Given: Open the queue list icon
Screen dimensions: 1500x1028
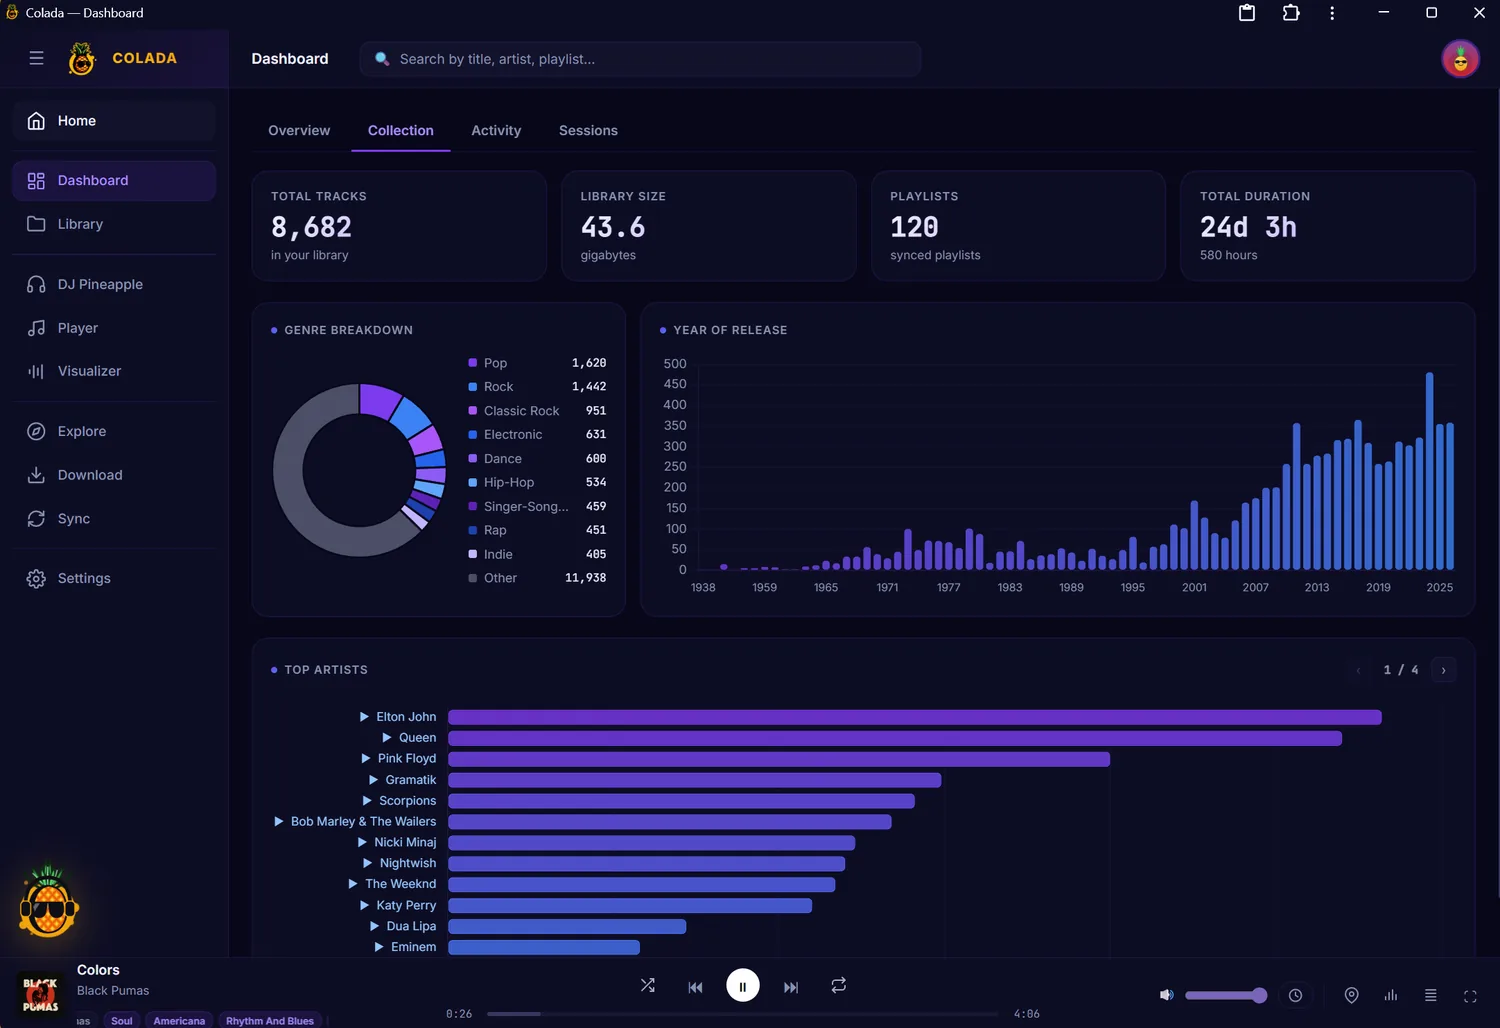Looking at the screenshot, I should (x=1431, y=995).
